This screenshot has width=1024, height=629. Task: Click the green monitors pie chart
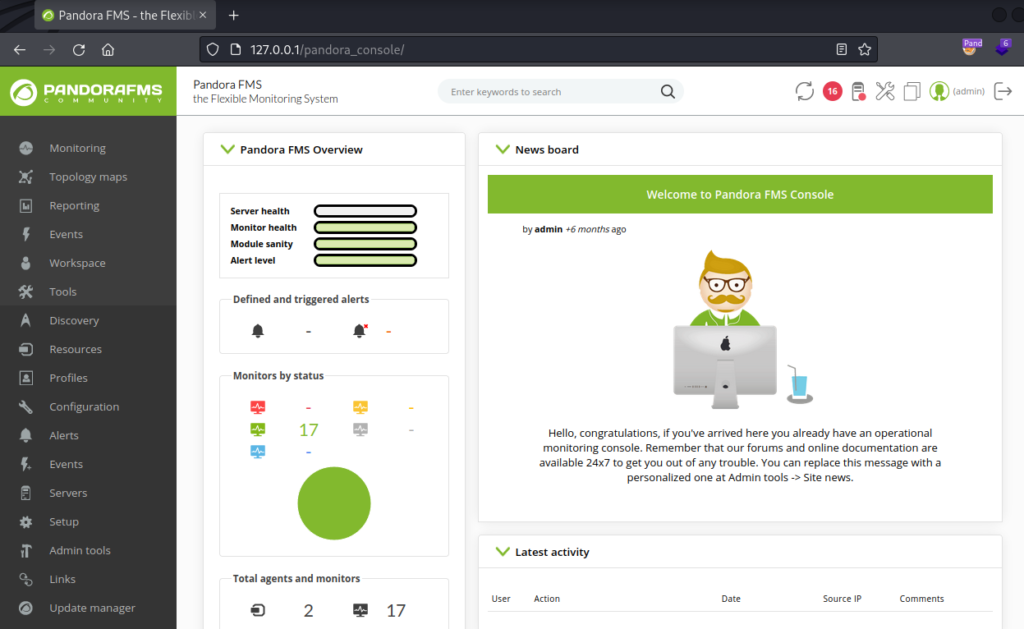tap(334, 504)
